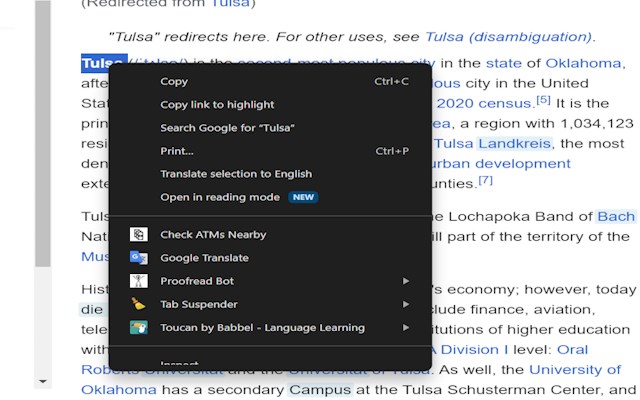
Task: Click the scrollbar down arrow
Action: coord(43,381)
